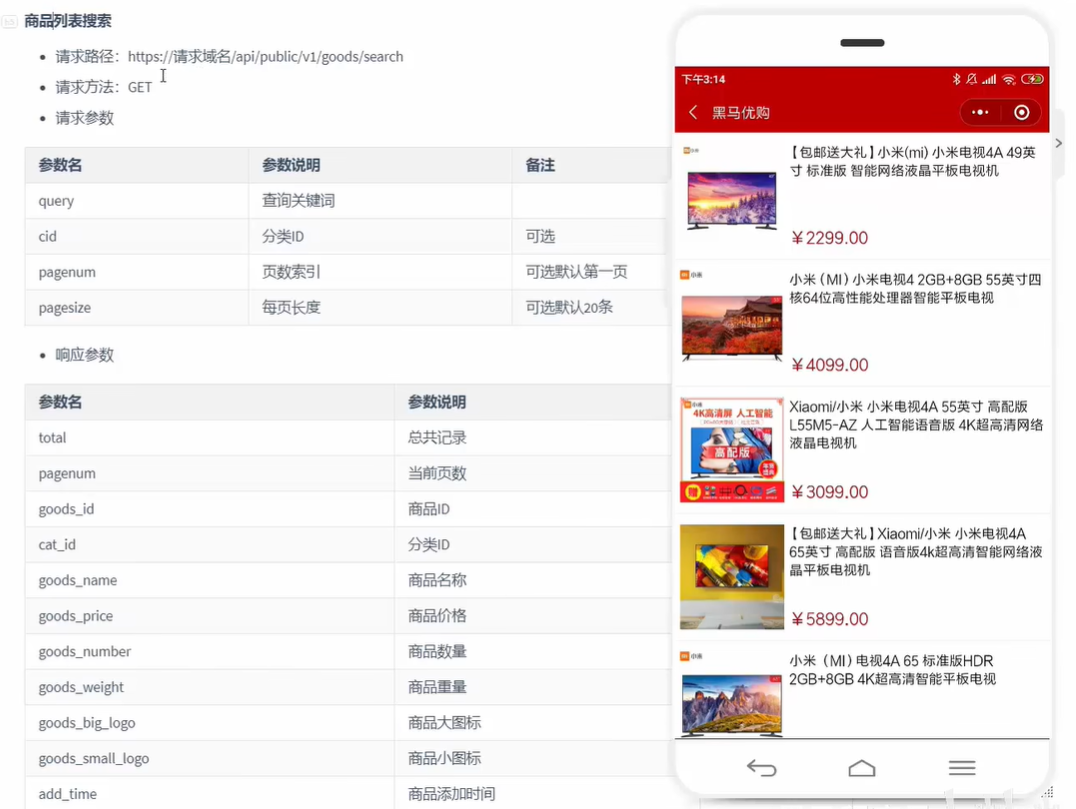Click the request-table pagenum 页数索引 row
Image resolution: width=1076 pixels, height=809 pixels.
[x=347, y=272]
